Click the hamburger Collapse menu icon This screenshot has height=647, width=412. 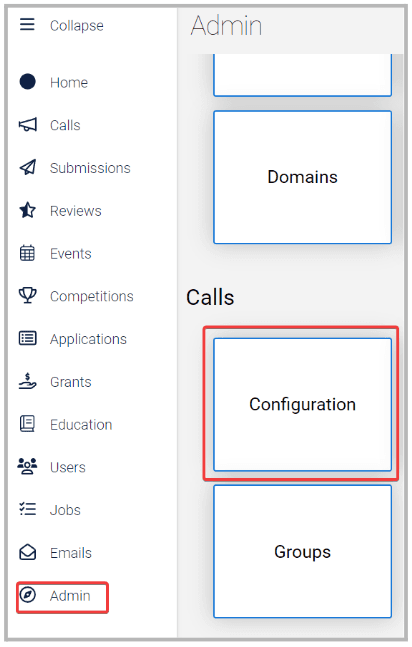(x=27, y=24)
